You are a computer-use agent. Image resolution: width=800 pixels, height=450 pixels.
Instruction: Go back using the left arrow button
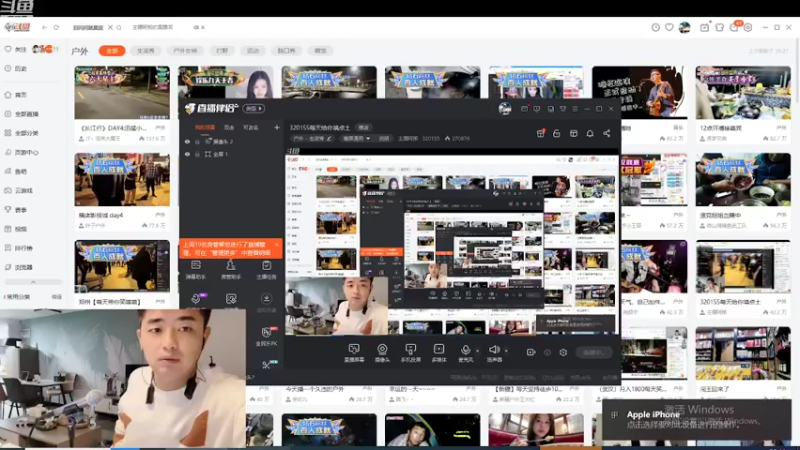pos(44,28)
